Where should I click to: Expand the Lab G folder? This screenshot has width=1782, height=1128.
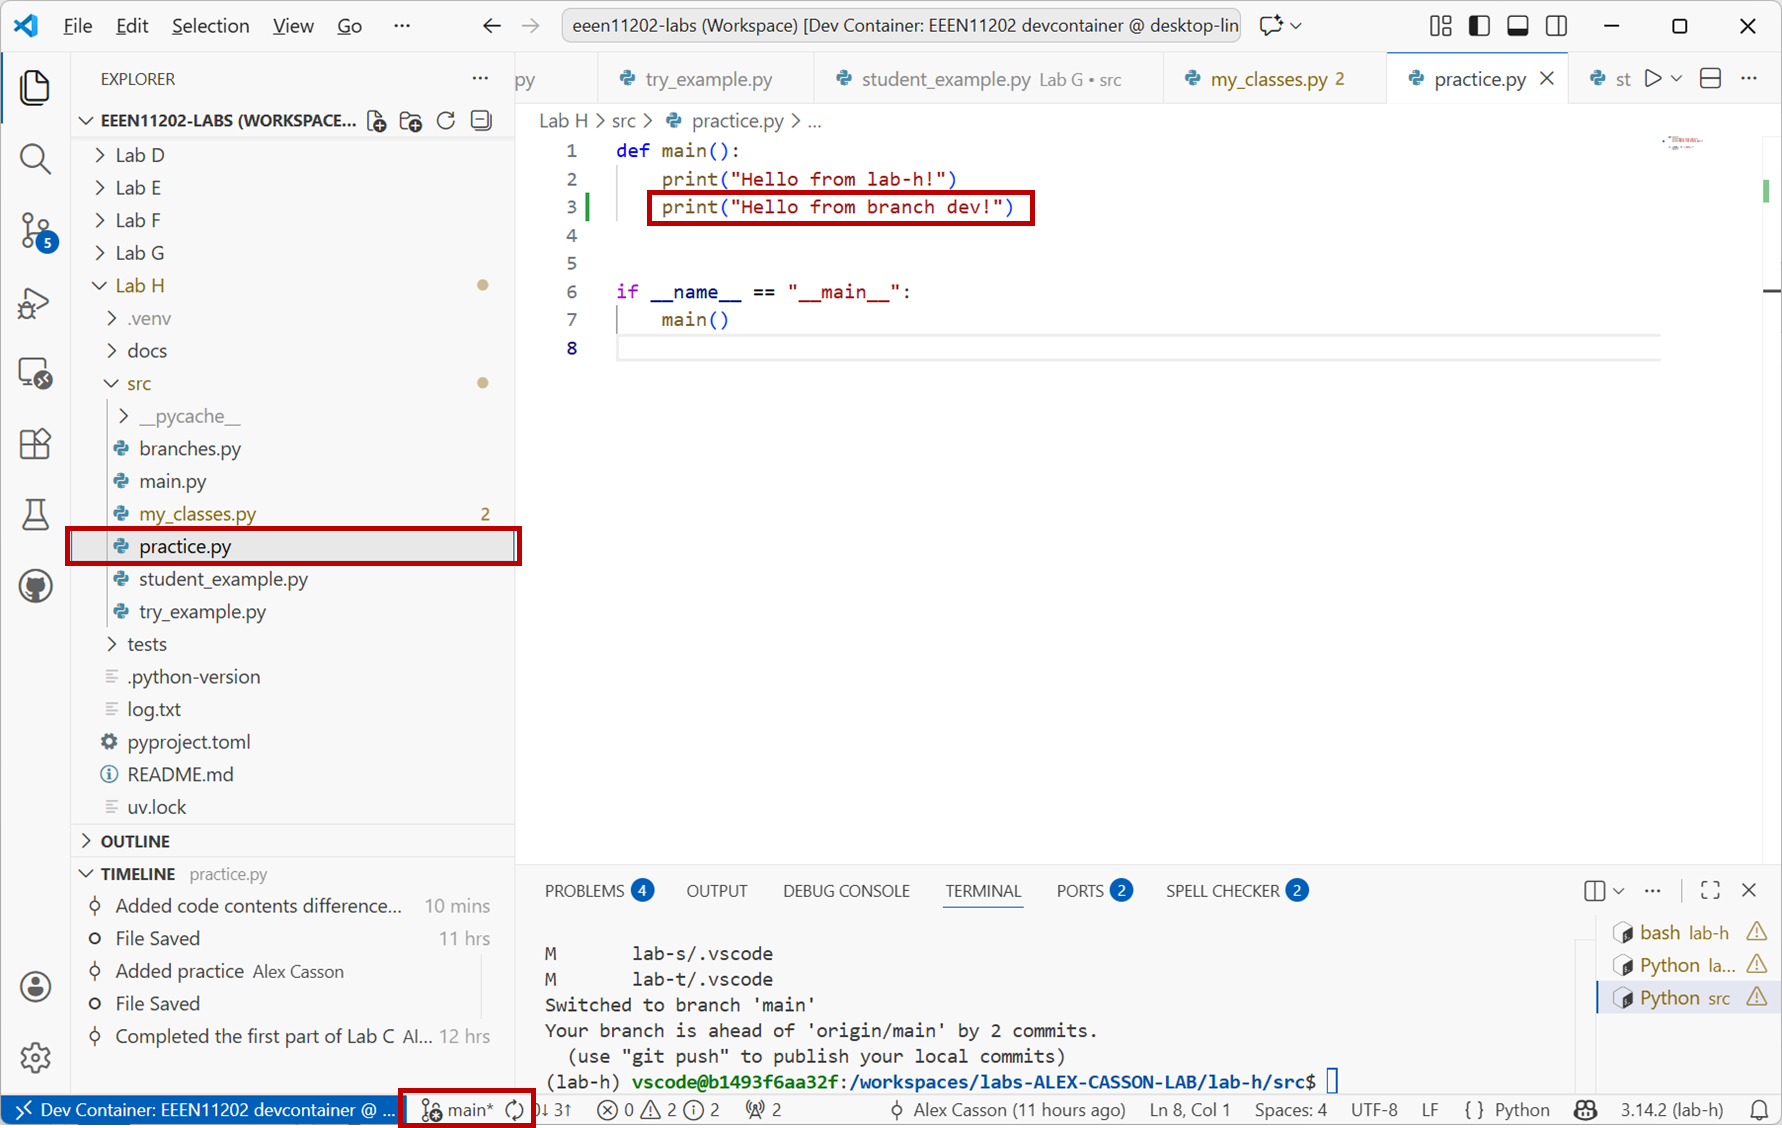(x=139, y=253)
